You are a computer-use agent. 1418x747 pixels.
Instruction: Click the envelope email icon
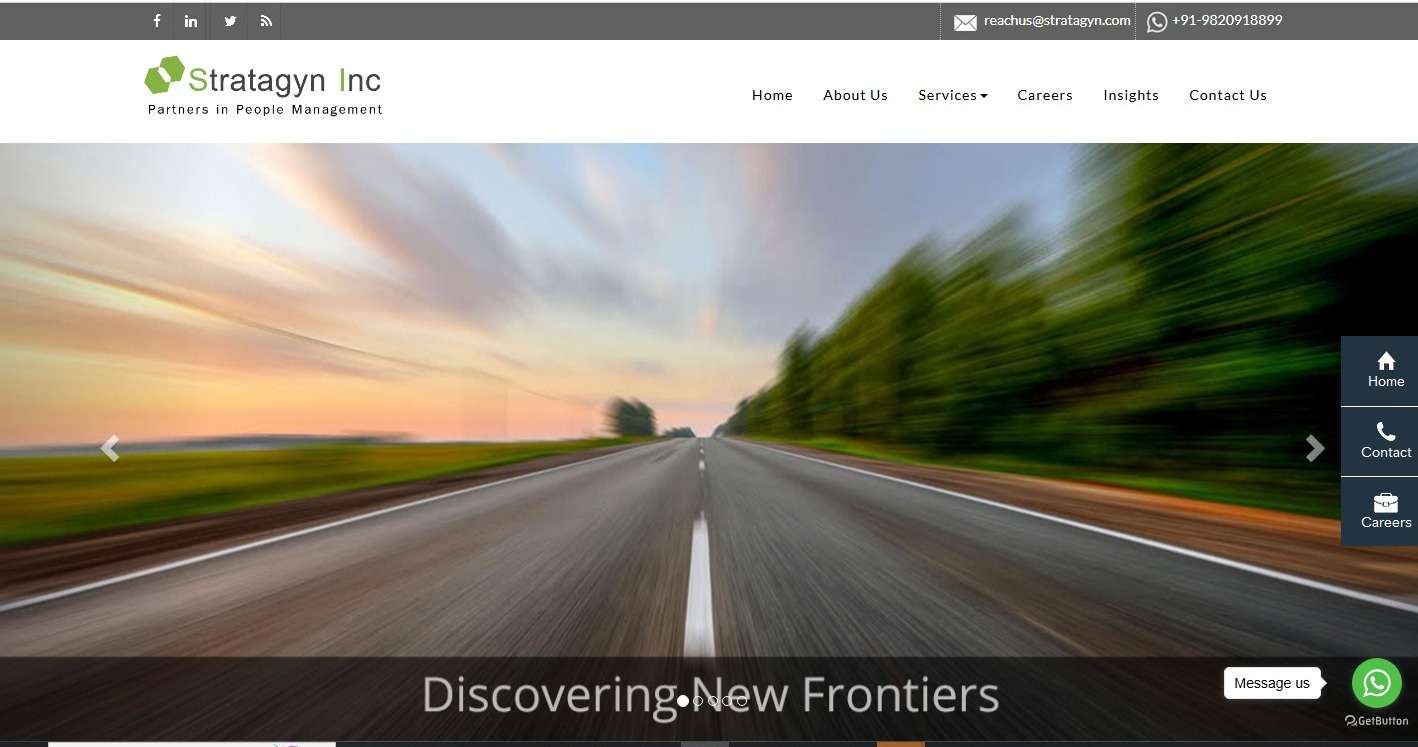[x=965, y=22]
